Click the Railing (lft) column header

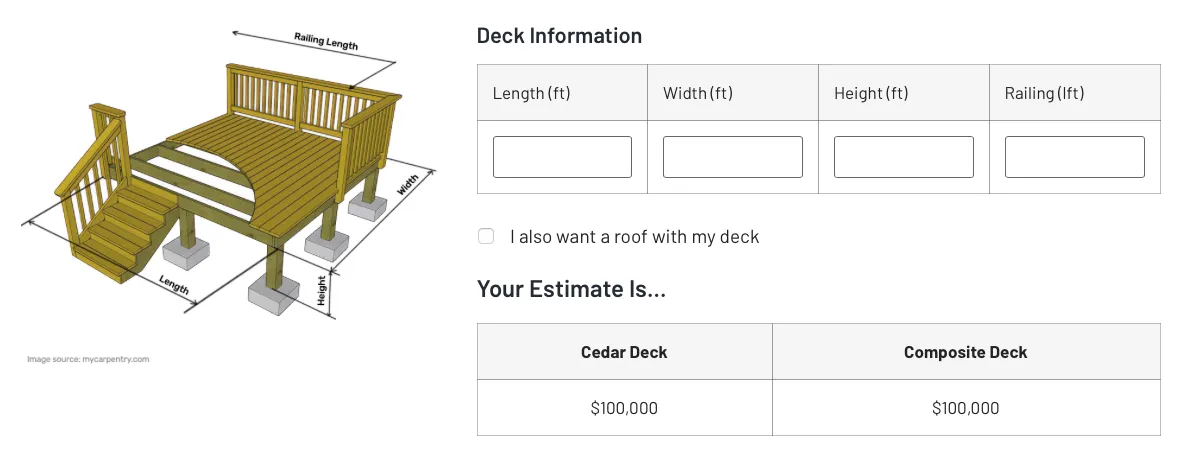pyautogui.click(x=1044, y=93)
